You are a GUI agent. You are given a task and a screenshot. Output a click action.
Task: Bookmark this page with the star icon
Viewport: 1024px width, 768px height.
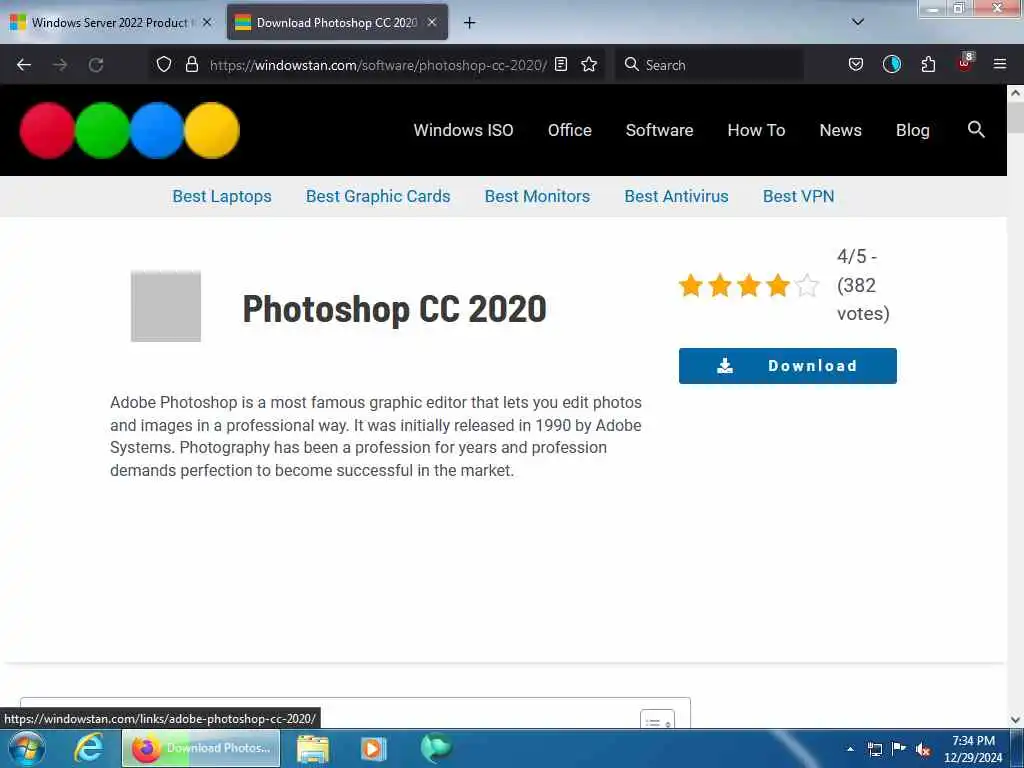[589, 64]
